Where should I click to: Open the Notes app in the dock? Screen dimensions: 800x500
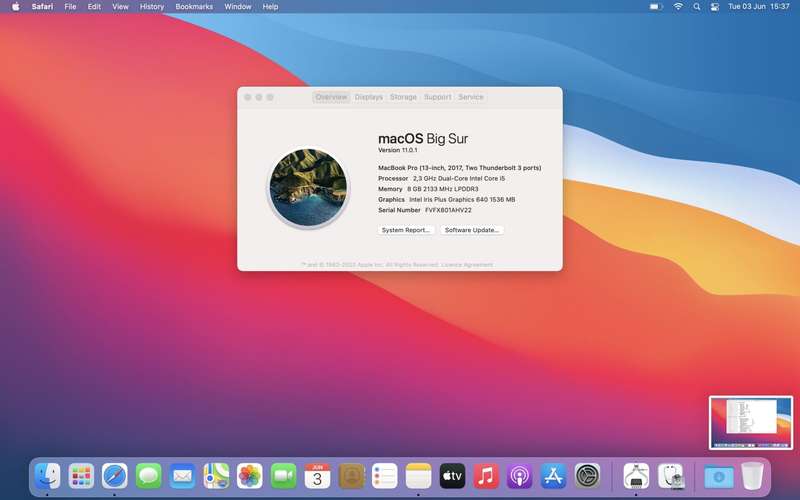[x=418, y=476]
